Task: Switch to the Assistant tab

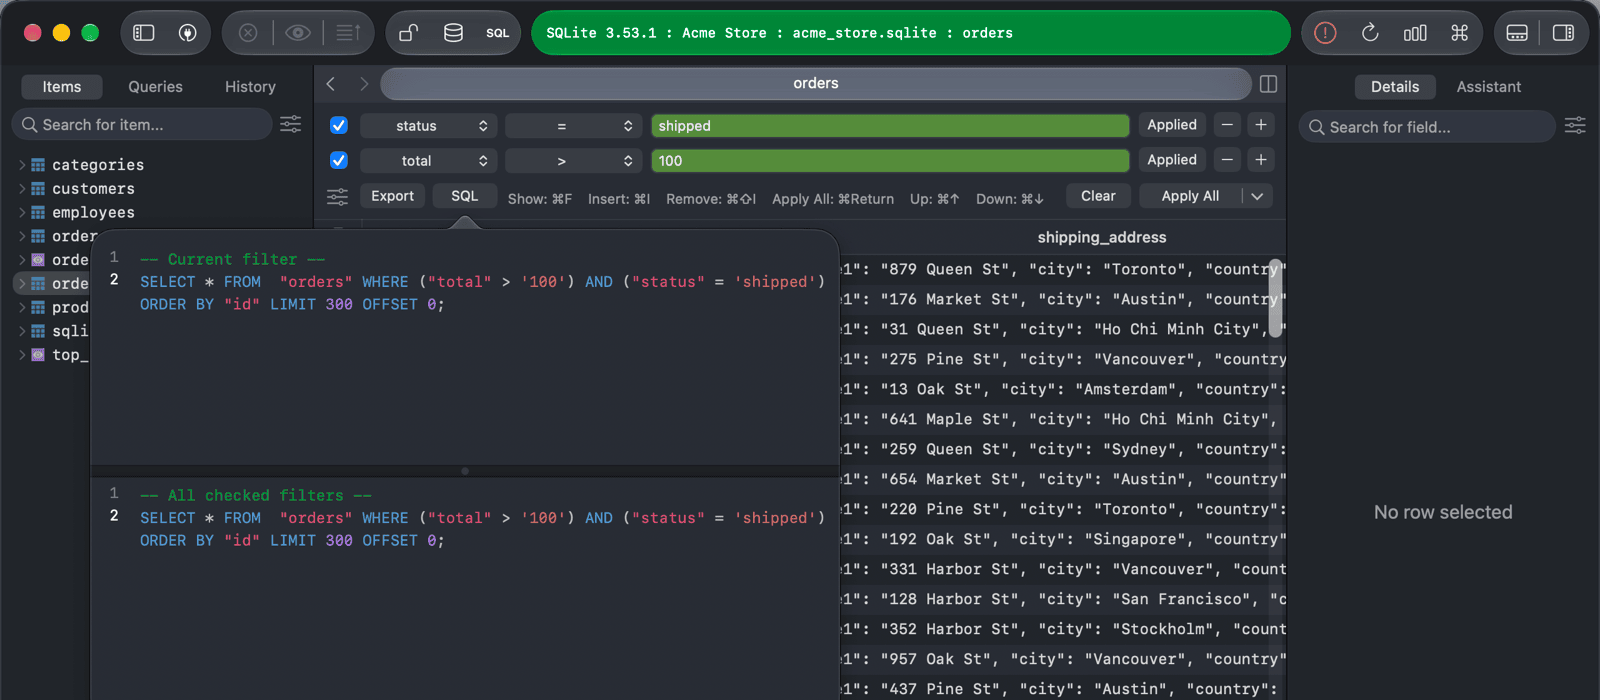Action: (x=1488, y=87)
